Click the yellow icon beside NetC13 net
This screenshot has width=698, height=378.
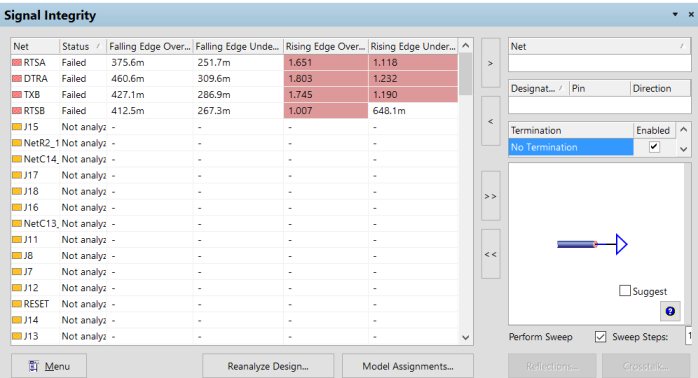pos(17,224)
